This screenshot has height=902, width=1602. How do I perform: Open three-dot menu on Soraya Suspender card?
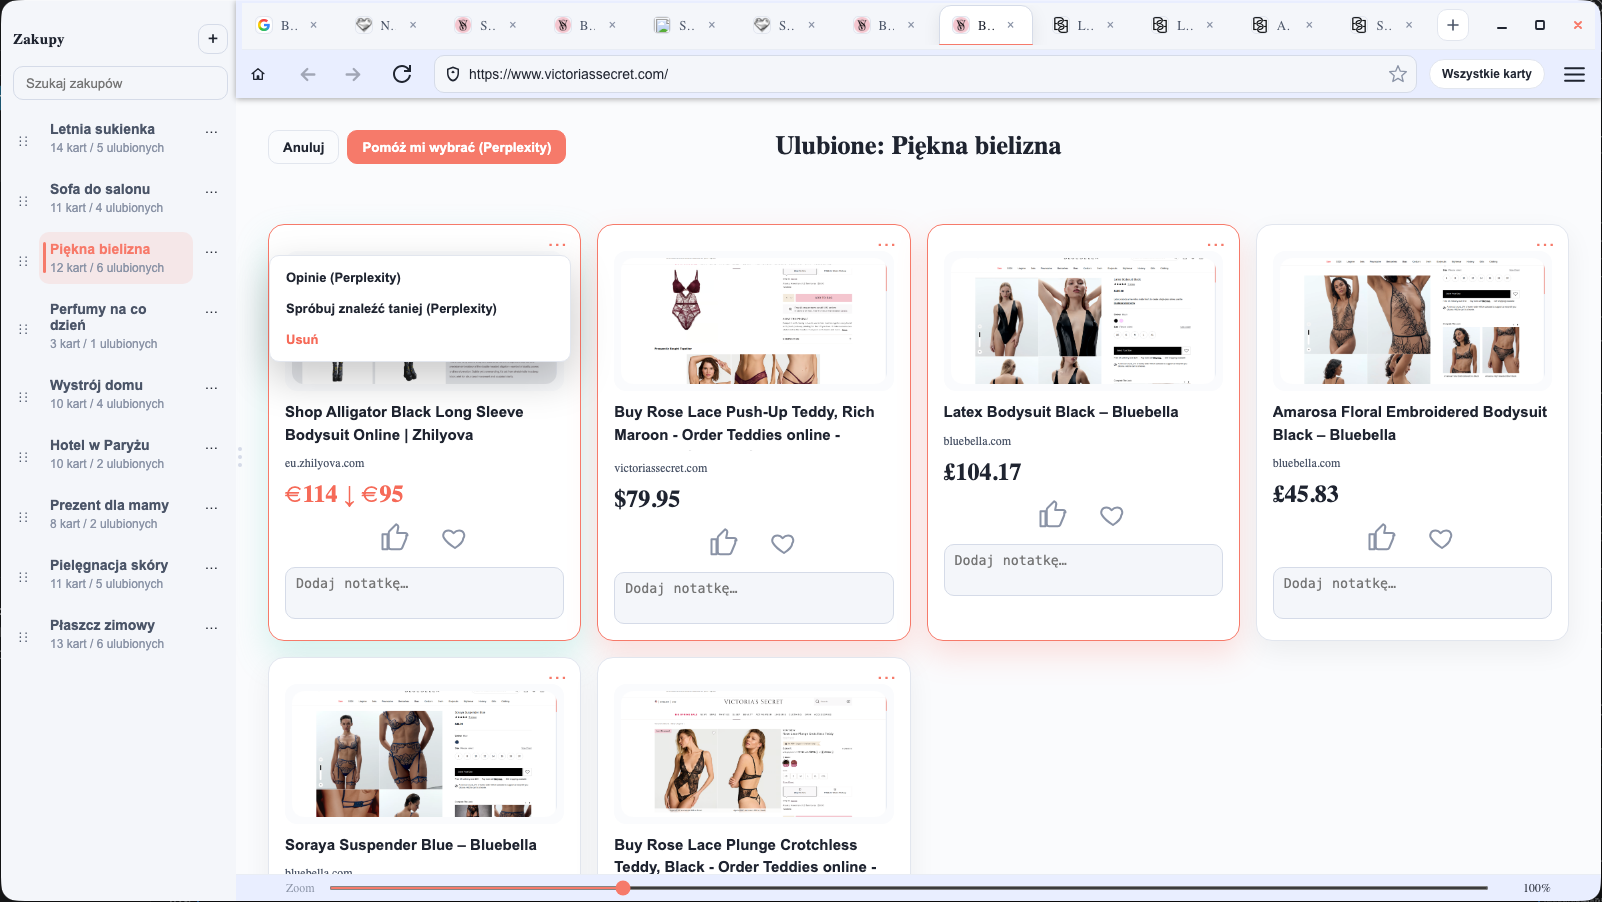(557, 678)
